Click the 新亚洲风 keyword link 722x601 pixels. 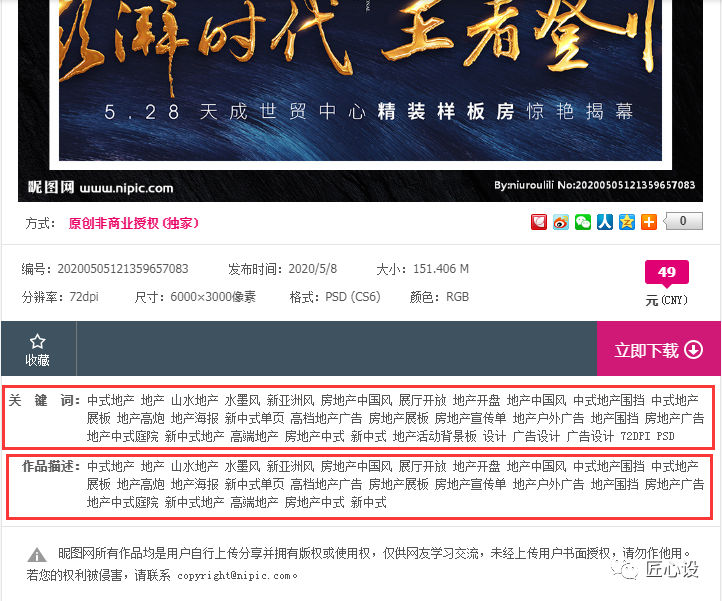[x=290, y=400]
